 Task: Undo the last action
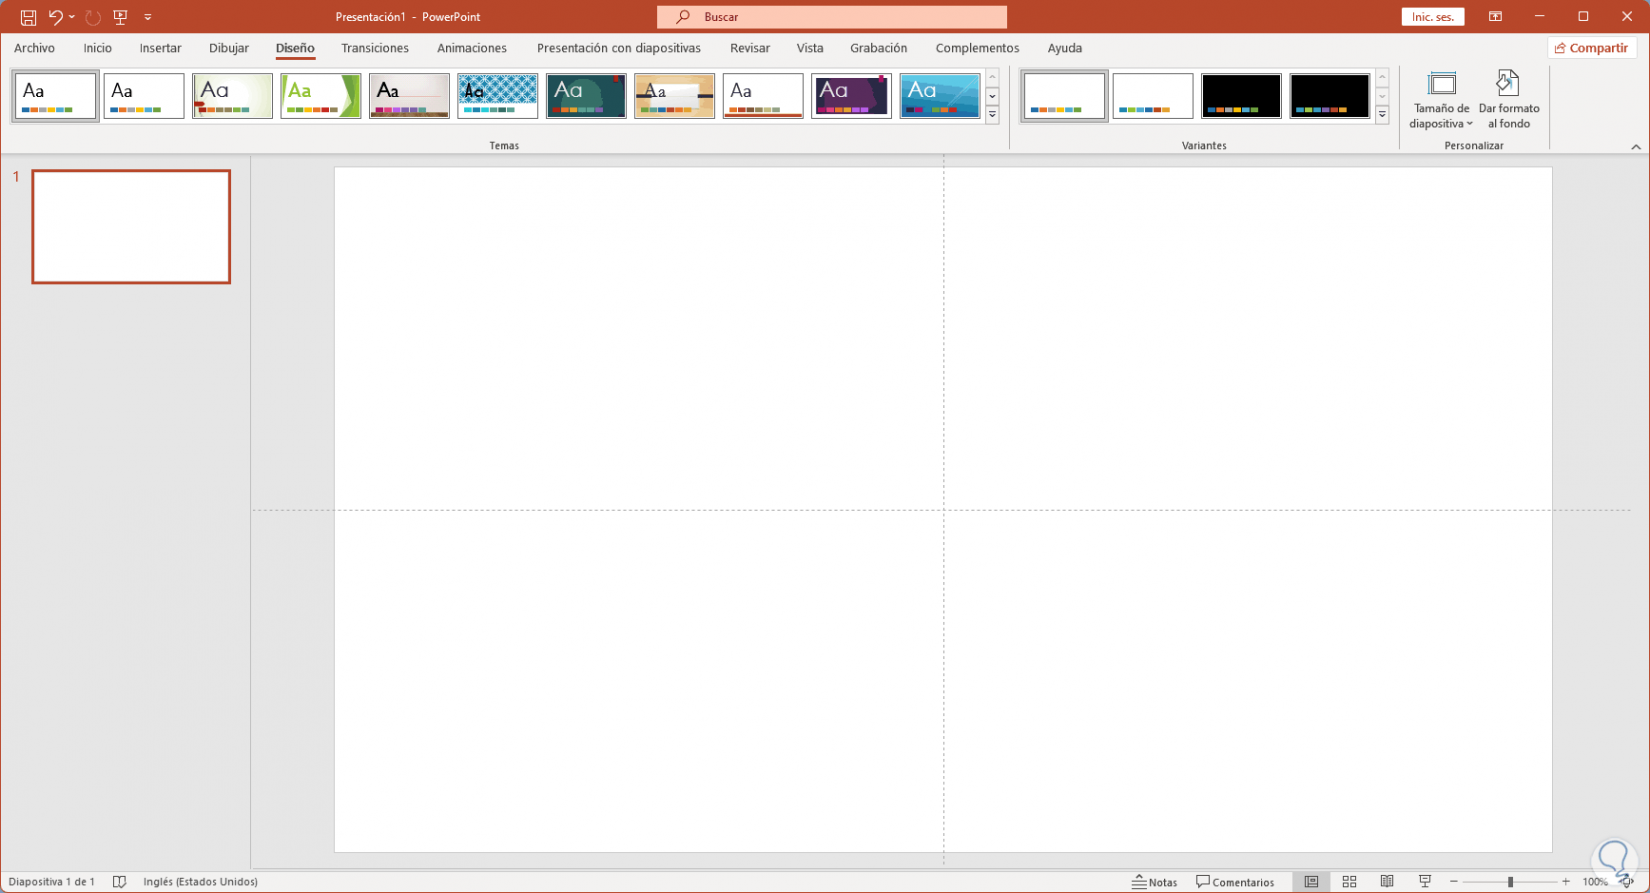point(55,17)
